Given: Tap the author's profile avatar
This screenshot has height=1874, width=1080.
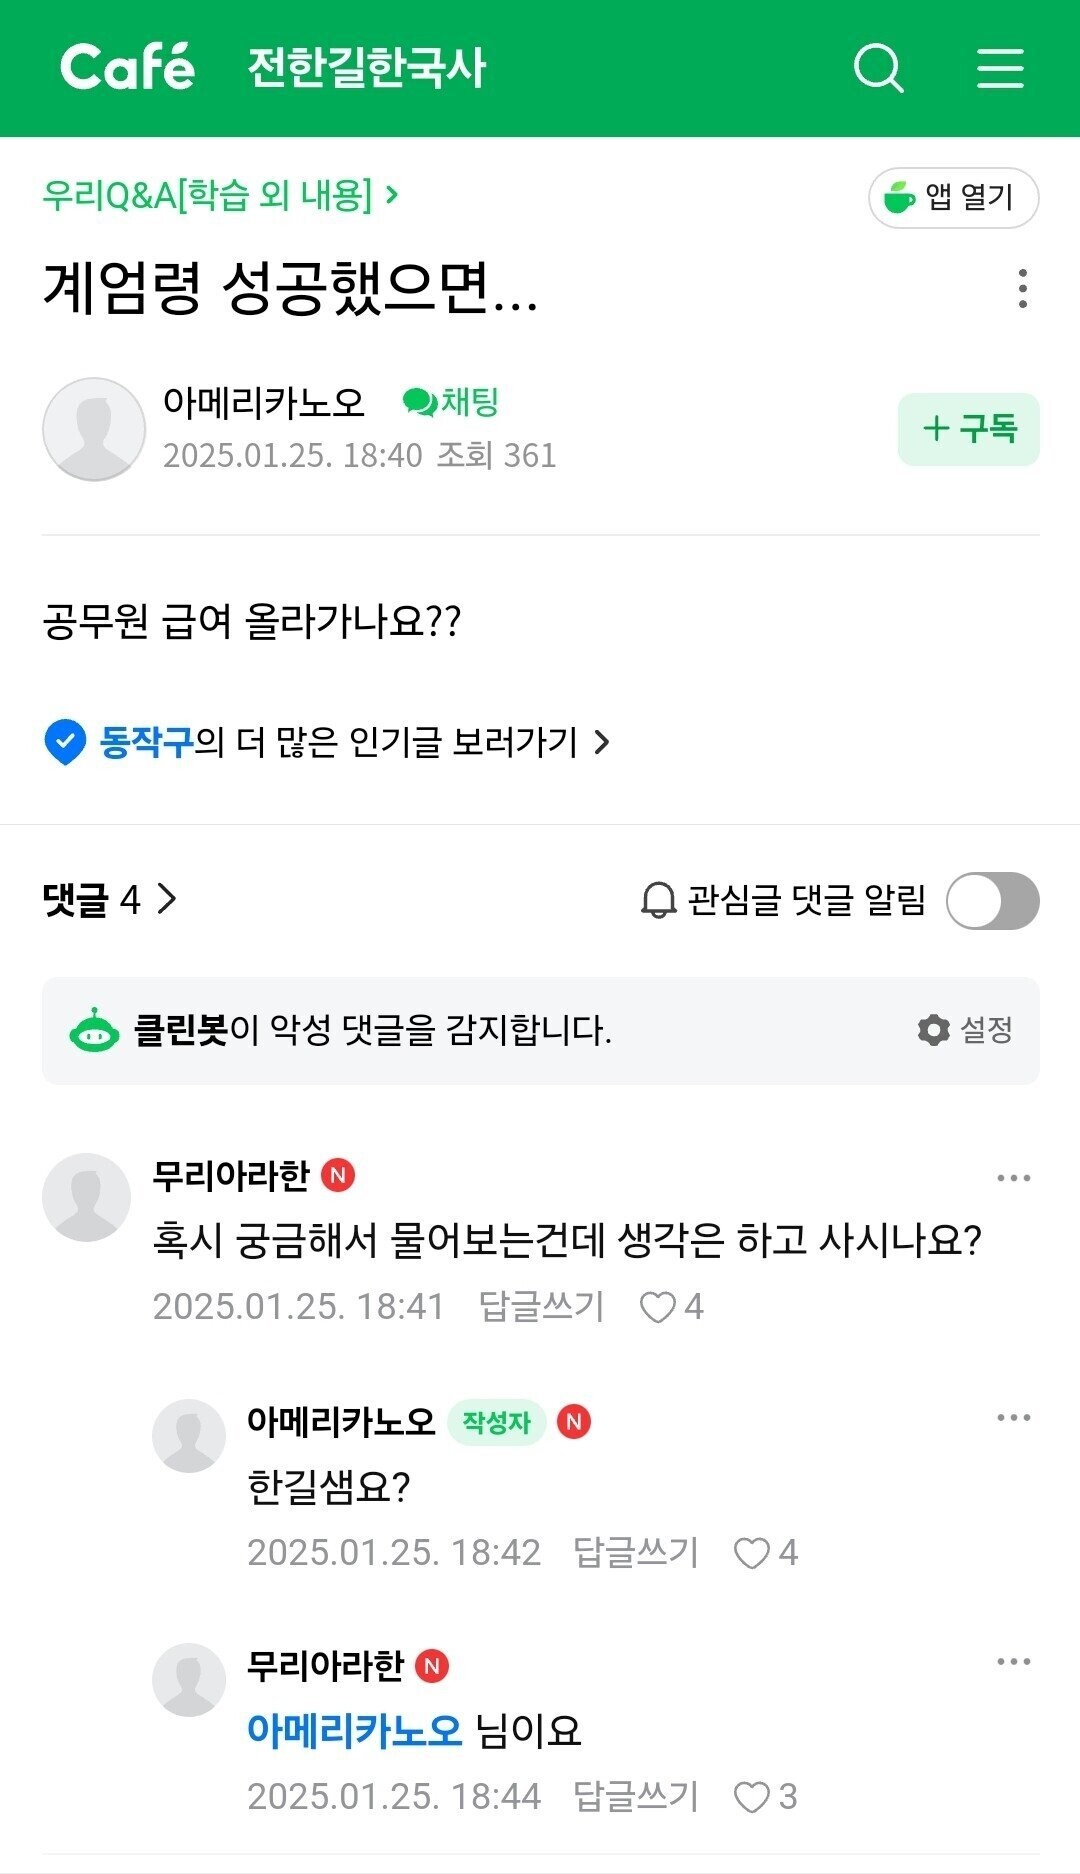Looking at the screenshot, I should point(94,429).
